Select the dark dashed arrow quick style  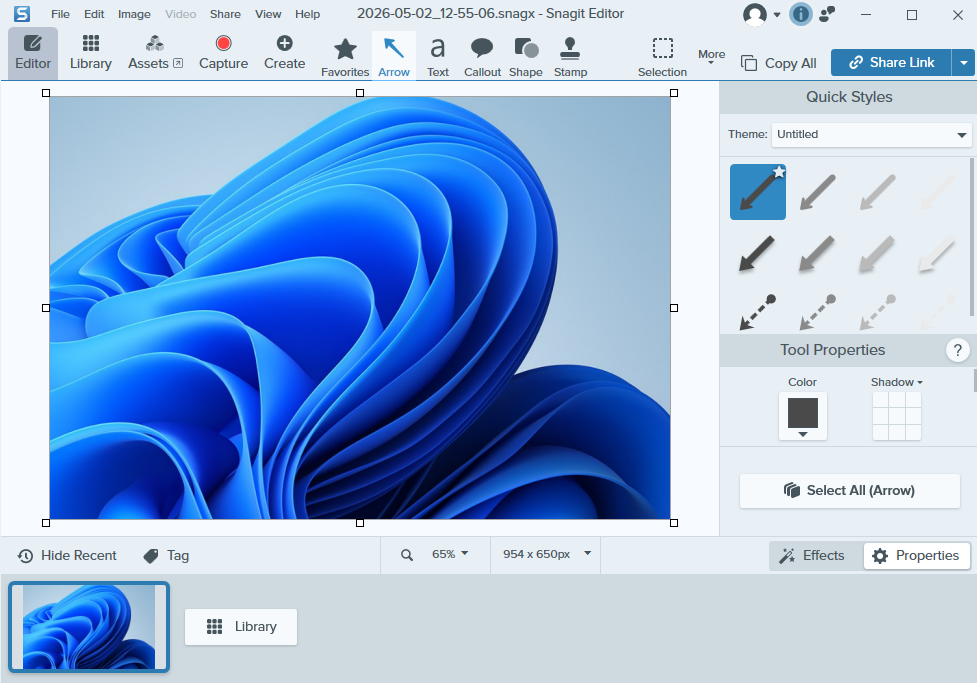pyautogui.click(x=757, y=312)
